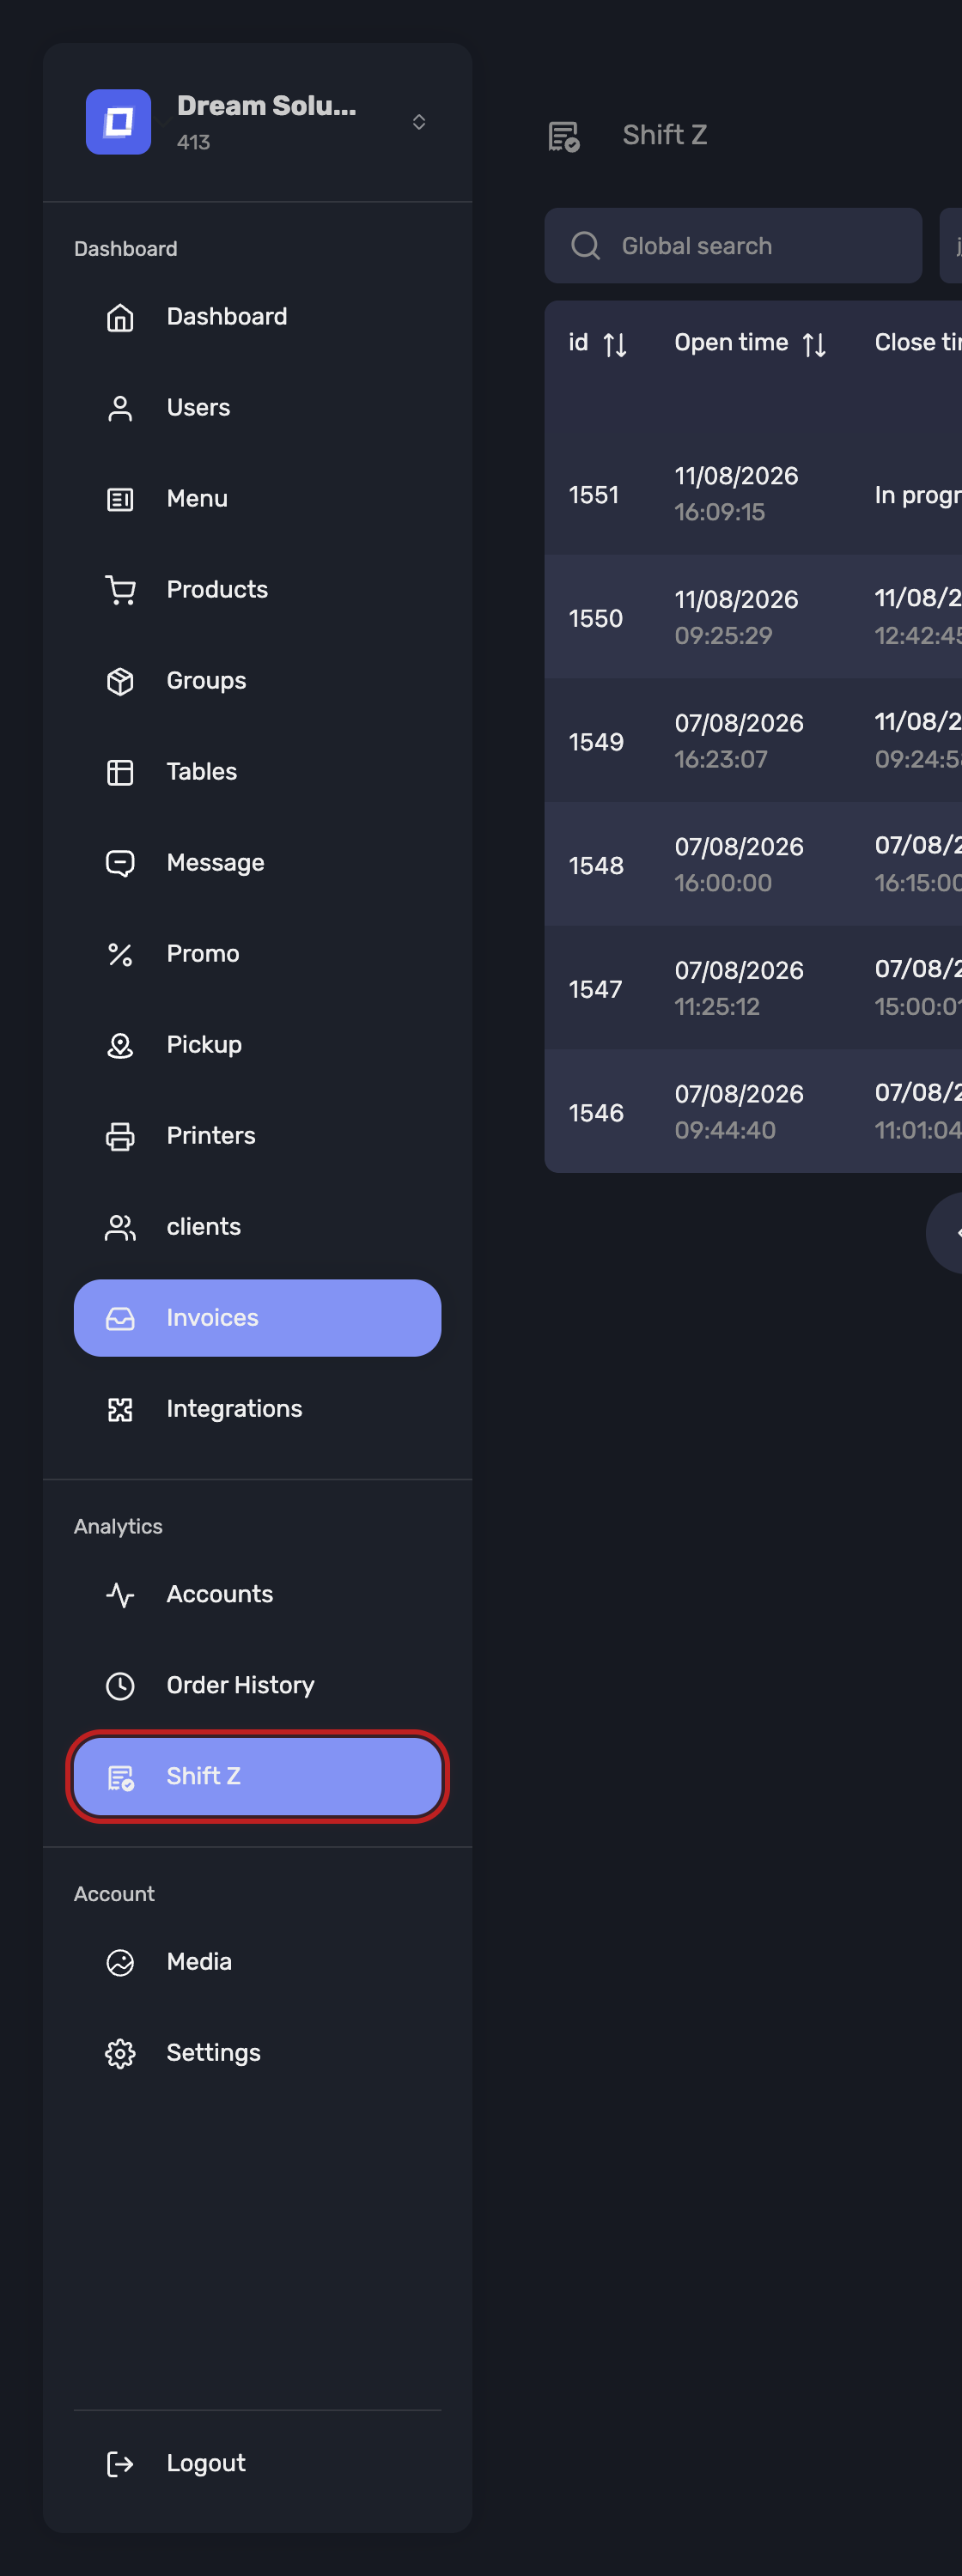The image size is (962, 2576).
Task: Select shift row id 1548
Action: 596,866
